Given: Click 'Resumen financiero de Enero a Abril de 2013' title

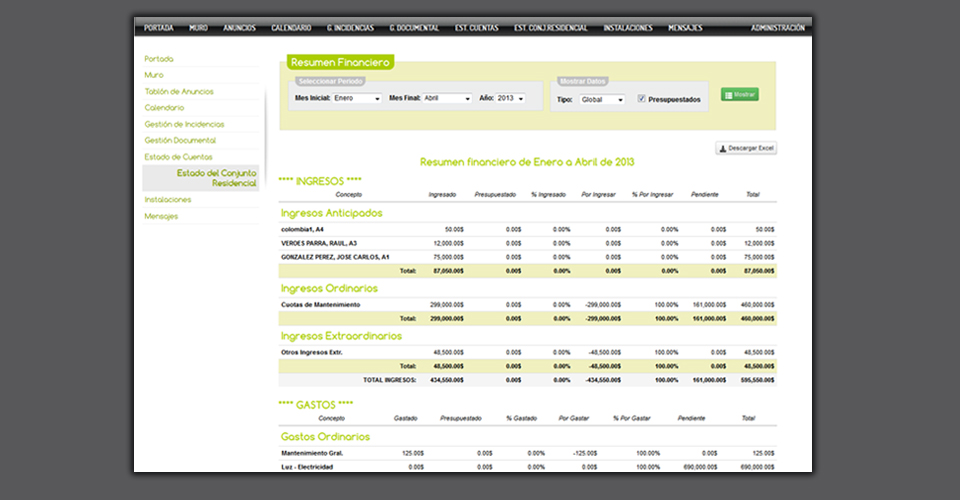Looking at the screenshot, I should [x=527, y=162].
